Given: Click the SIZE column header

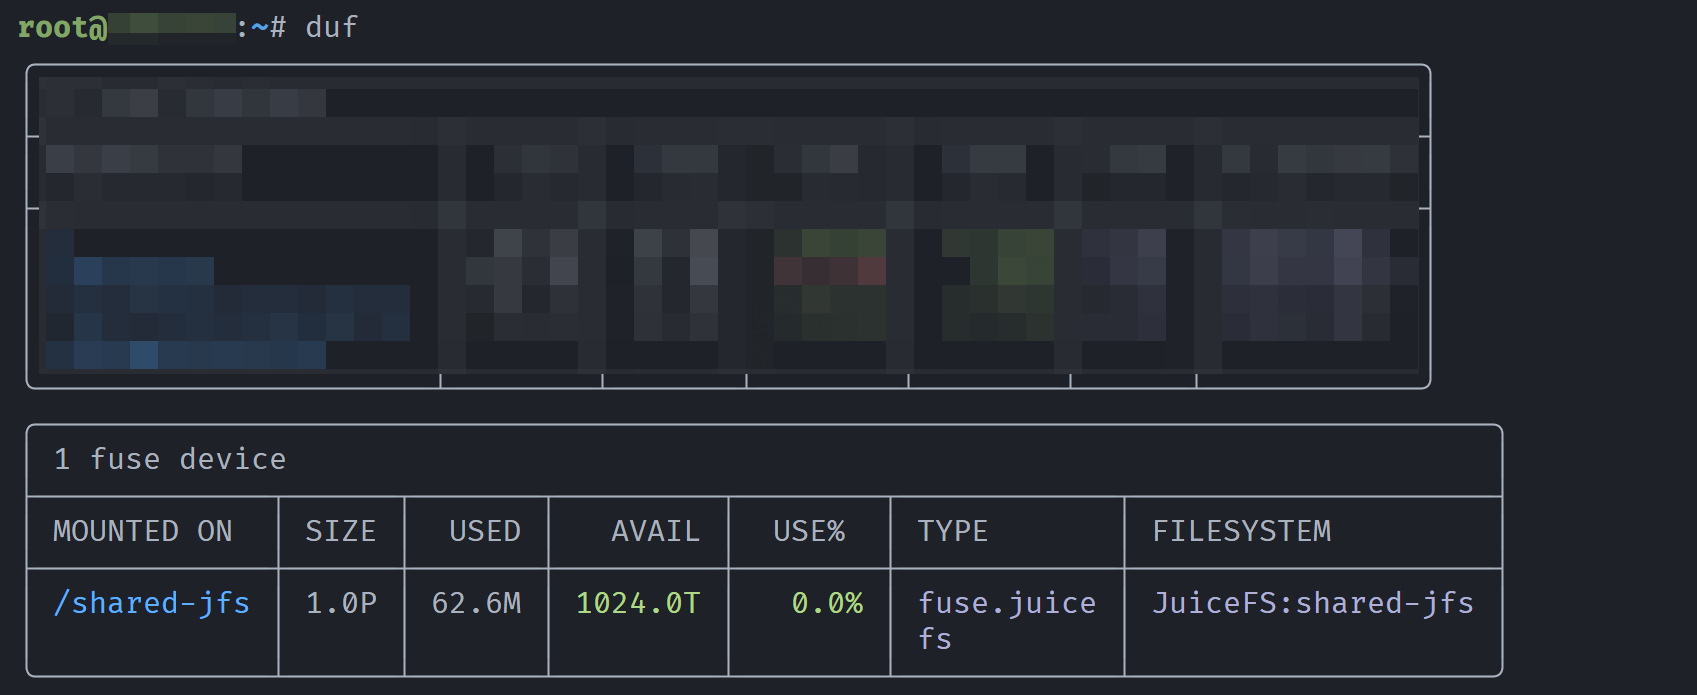Looking at the screenshot, I should 341,532.
